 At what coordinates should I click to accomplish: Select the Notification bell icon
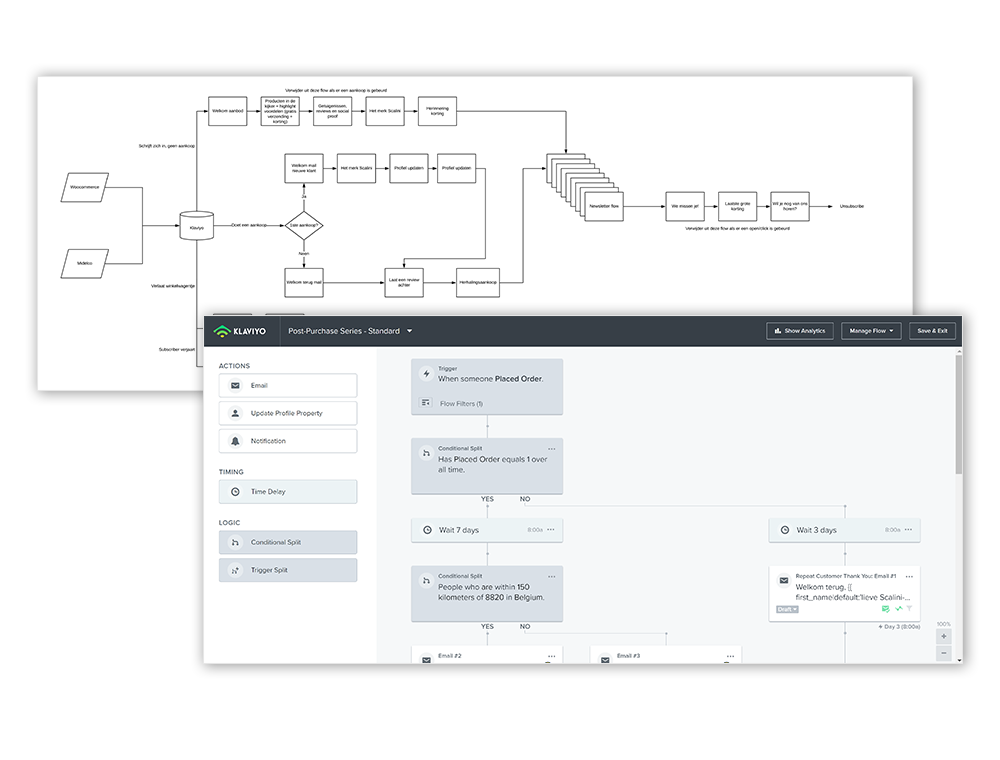235,441
